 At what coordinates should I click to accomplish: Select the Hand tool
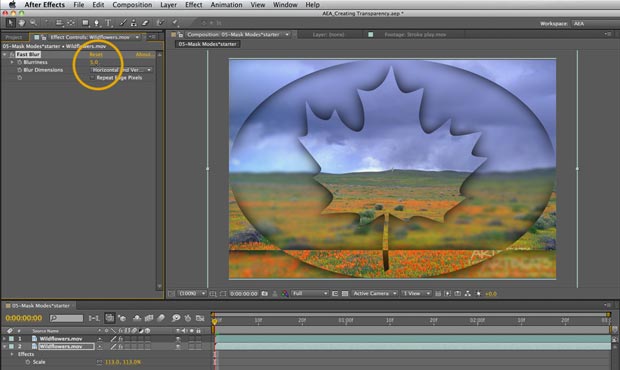pyautogui.click(x=22, y=23)
